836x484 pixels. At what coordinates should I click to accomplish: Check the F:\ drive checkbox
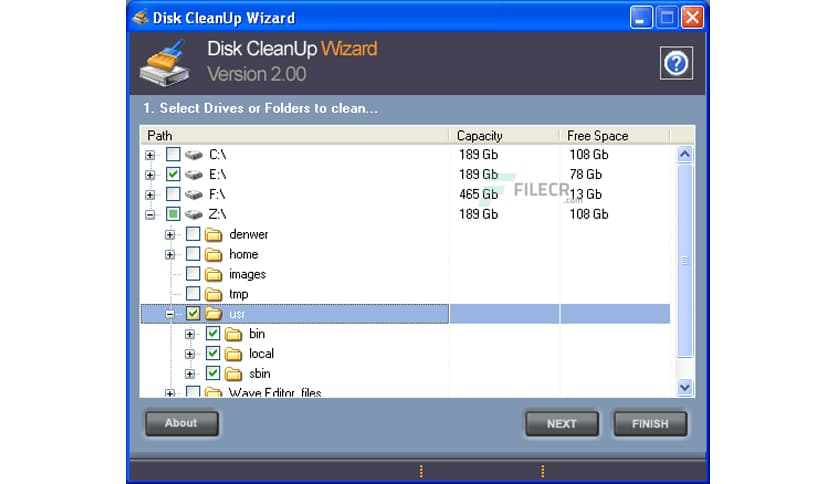[173, 194]
